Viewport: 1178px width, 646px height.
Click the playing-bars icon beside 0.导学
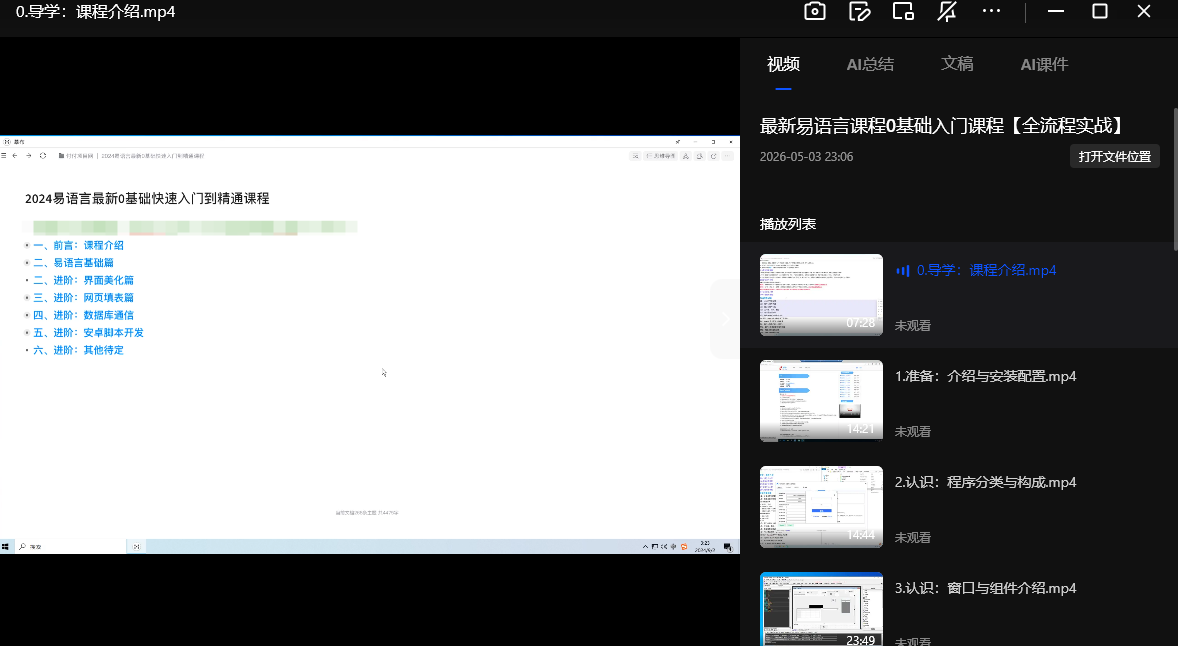[x=902, y=270]
